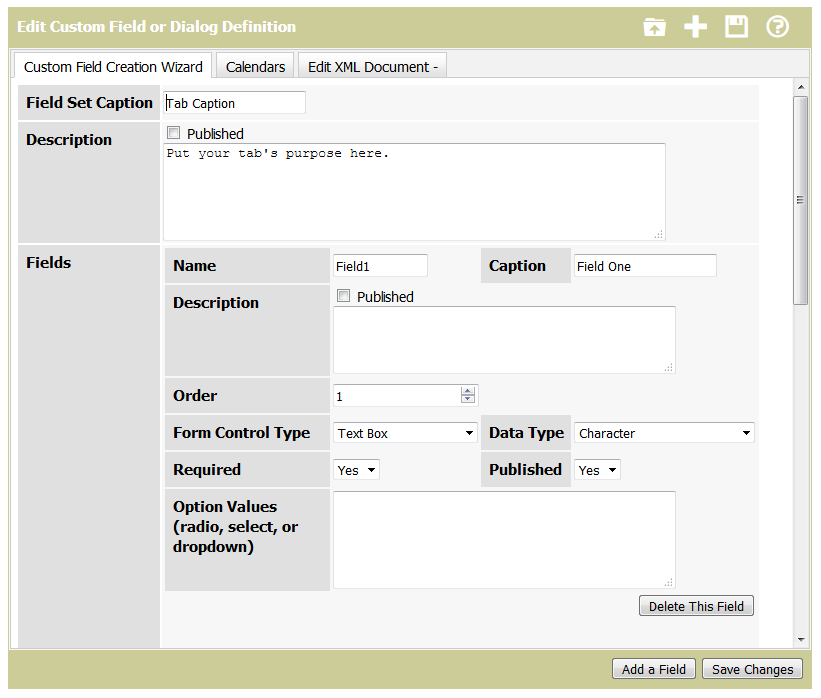Viewport: 821px width, 698px height.
Task: Open help via question mark icon
Action: (x=777, y=27)
